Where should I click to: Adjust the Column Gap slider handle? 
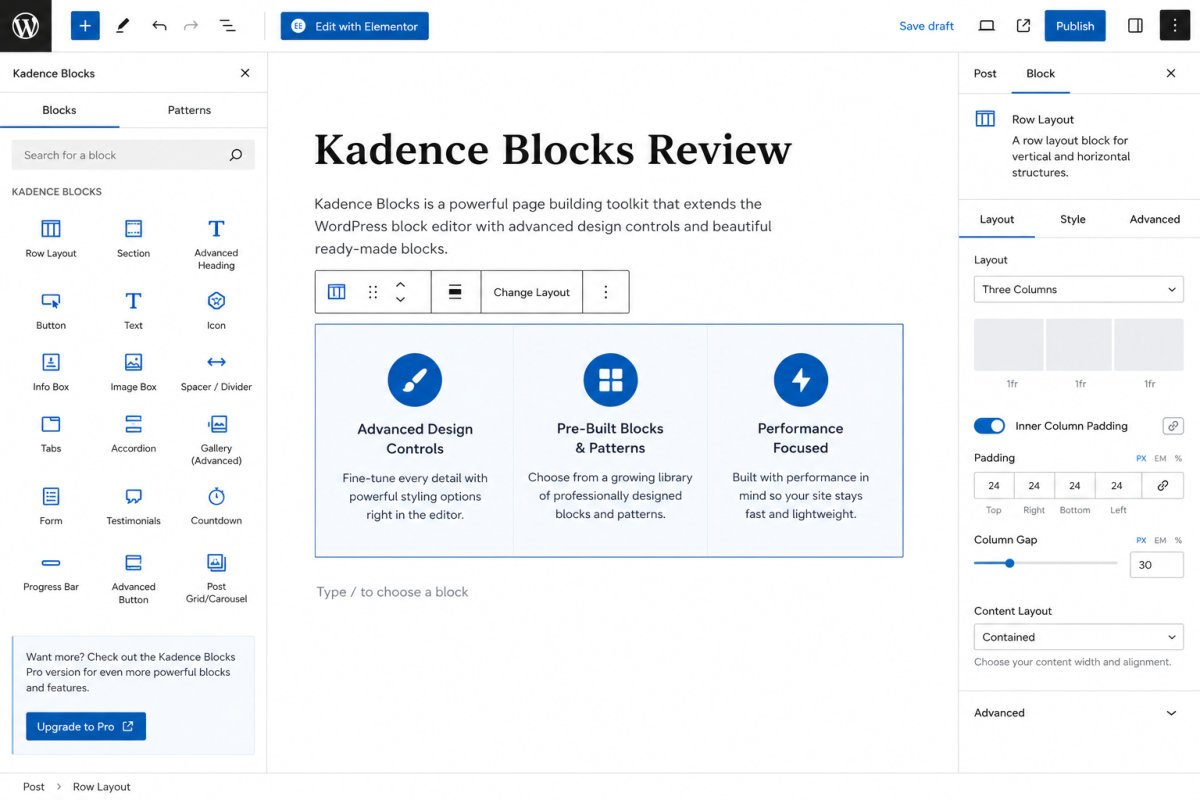[1010, 563]
